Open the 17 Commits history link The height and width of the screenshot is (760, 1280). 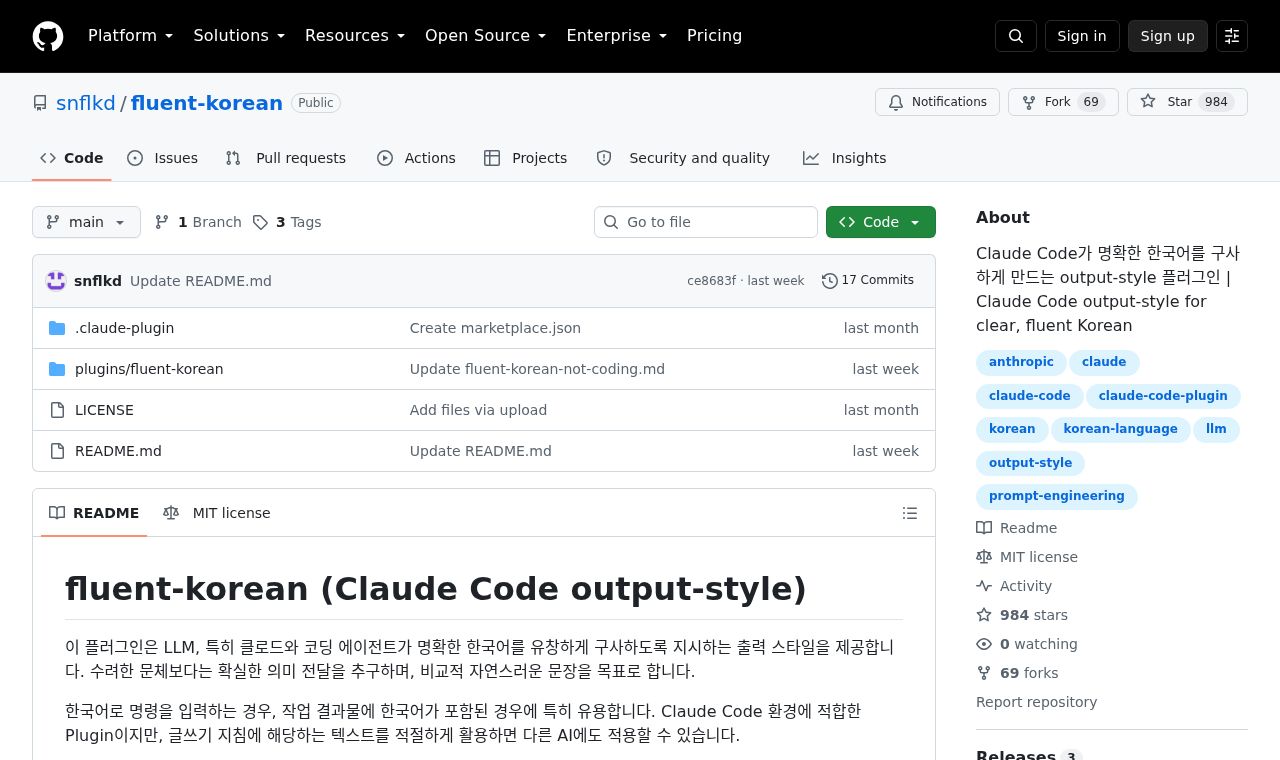[x=868, y=281]
